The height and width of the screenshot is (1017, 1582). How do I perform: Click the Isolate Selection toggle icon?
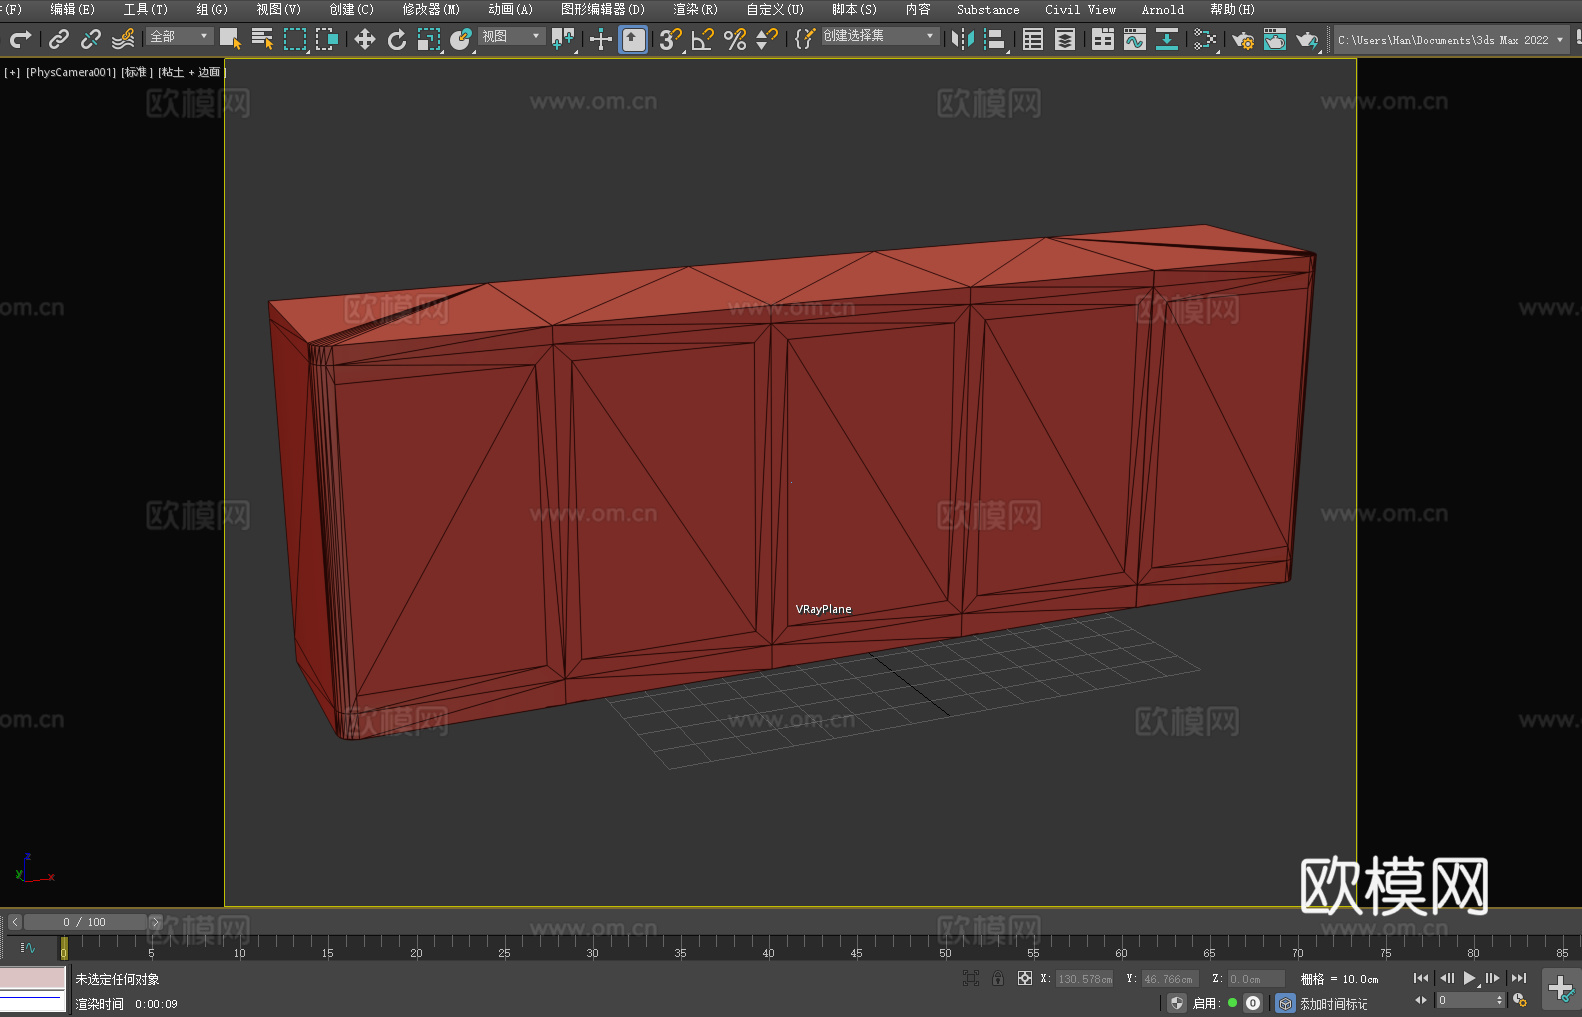point(971,978)
